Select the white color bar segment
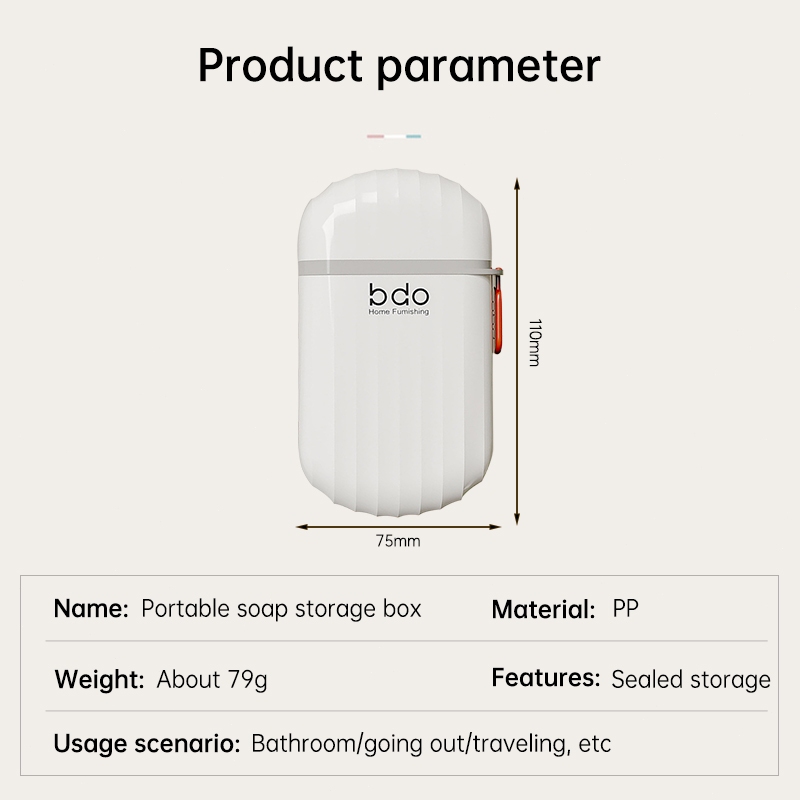Viewport: 800px width, 800px height. pyautogui.click(x=395, y=136)
